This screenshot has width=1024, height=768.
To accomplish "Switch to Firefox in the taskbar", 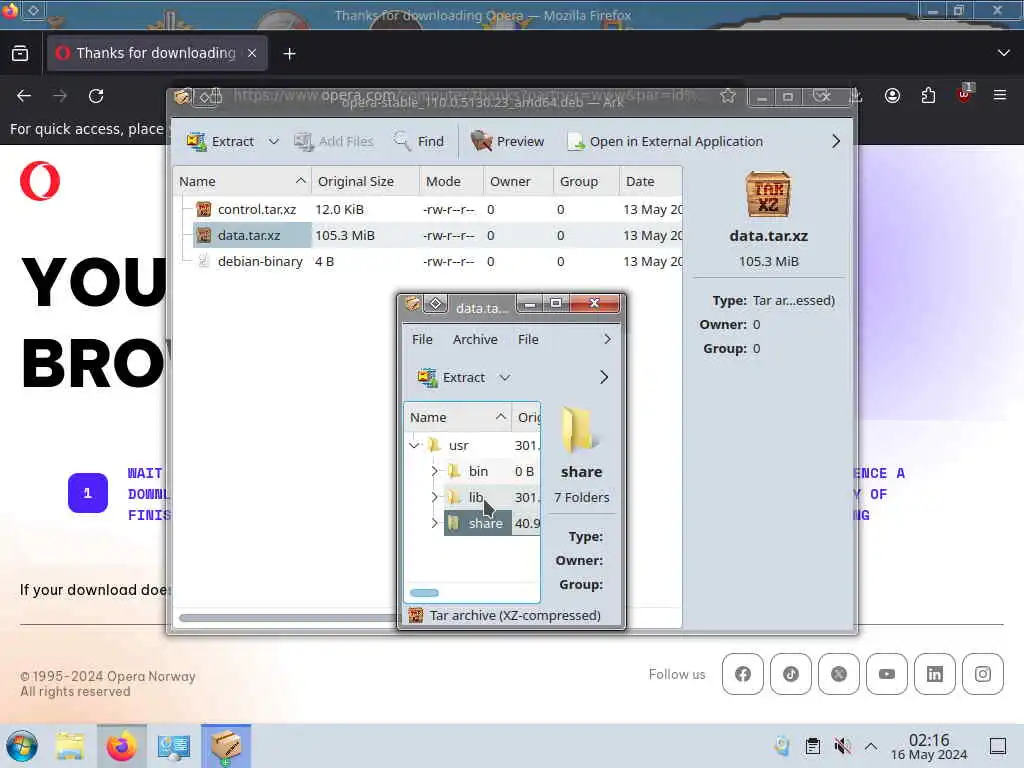I will click(x=121, y=746).
